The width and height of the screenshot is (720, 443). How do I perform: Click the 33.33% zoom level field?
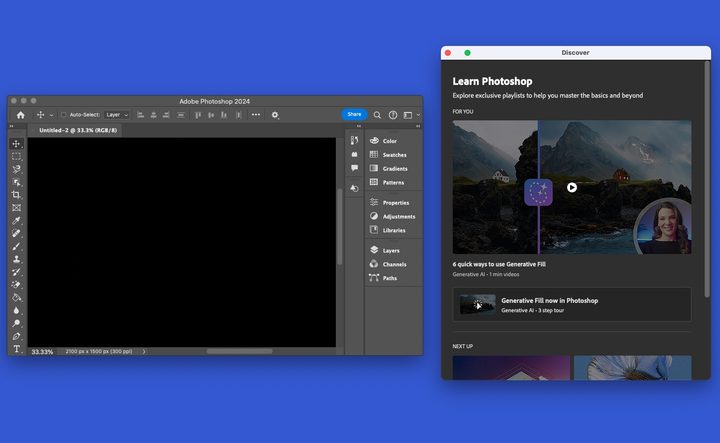42,352
